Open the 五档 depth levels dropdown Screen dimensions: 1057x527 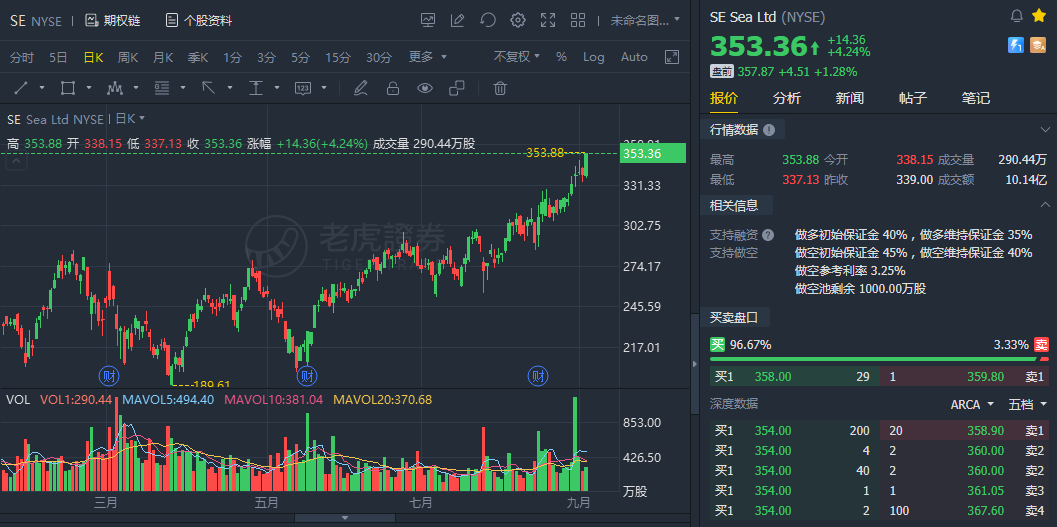point(1027,404)
